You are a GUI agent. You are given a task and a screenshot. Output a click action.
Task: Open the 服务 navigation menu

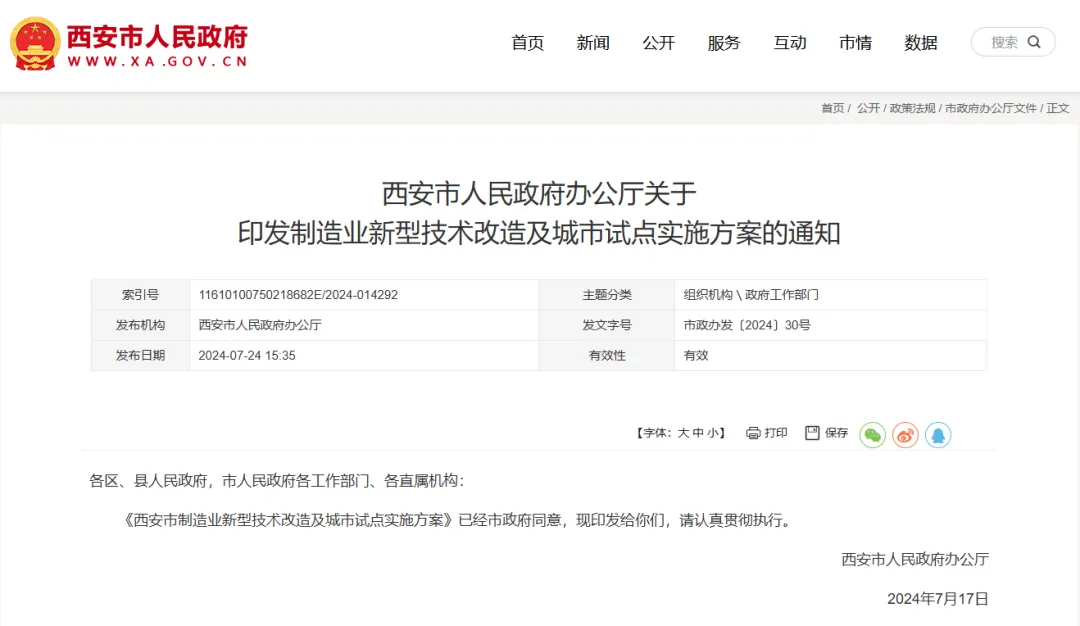724,43
